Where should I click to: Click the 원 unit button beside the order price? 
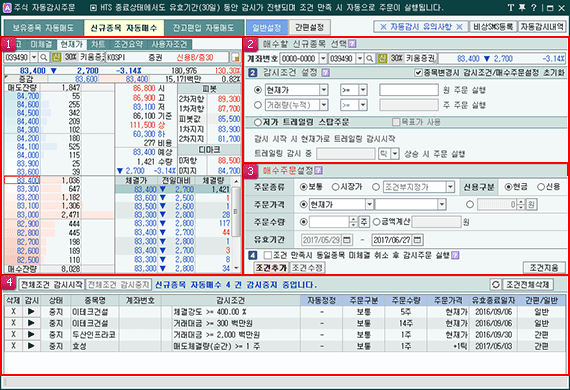(531, 205)
